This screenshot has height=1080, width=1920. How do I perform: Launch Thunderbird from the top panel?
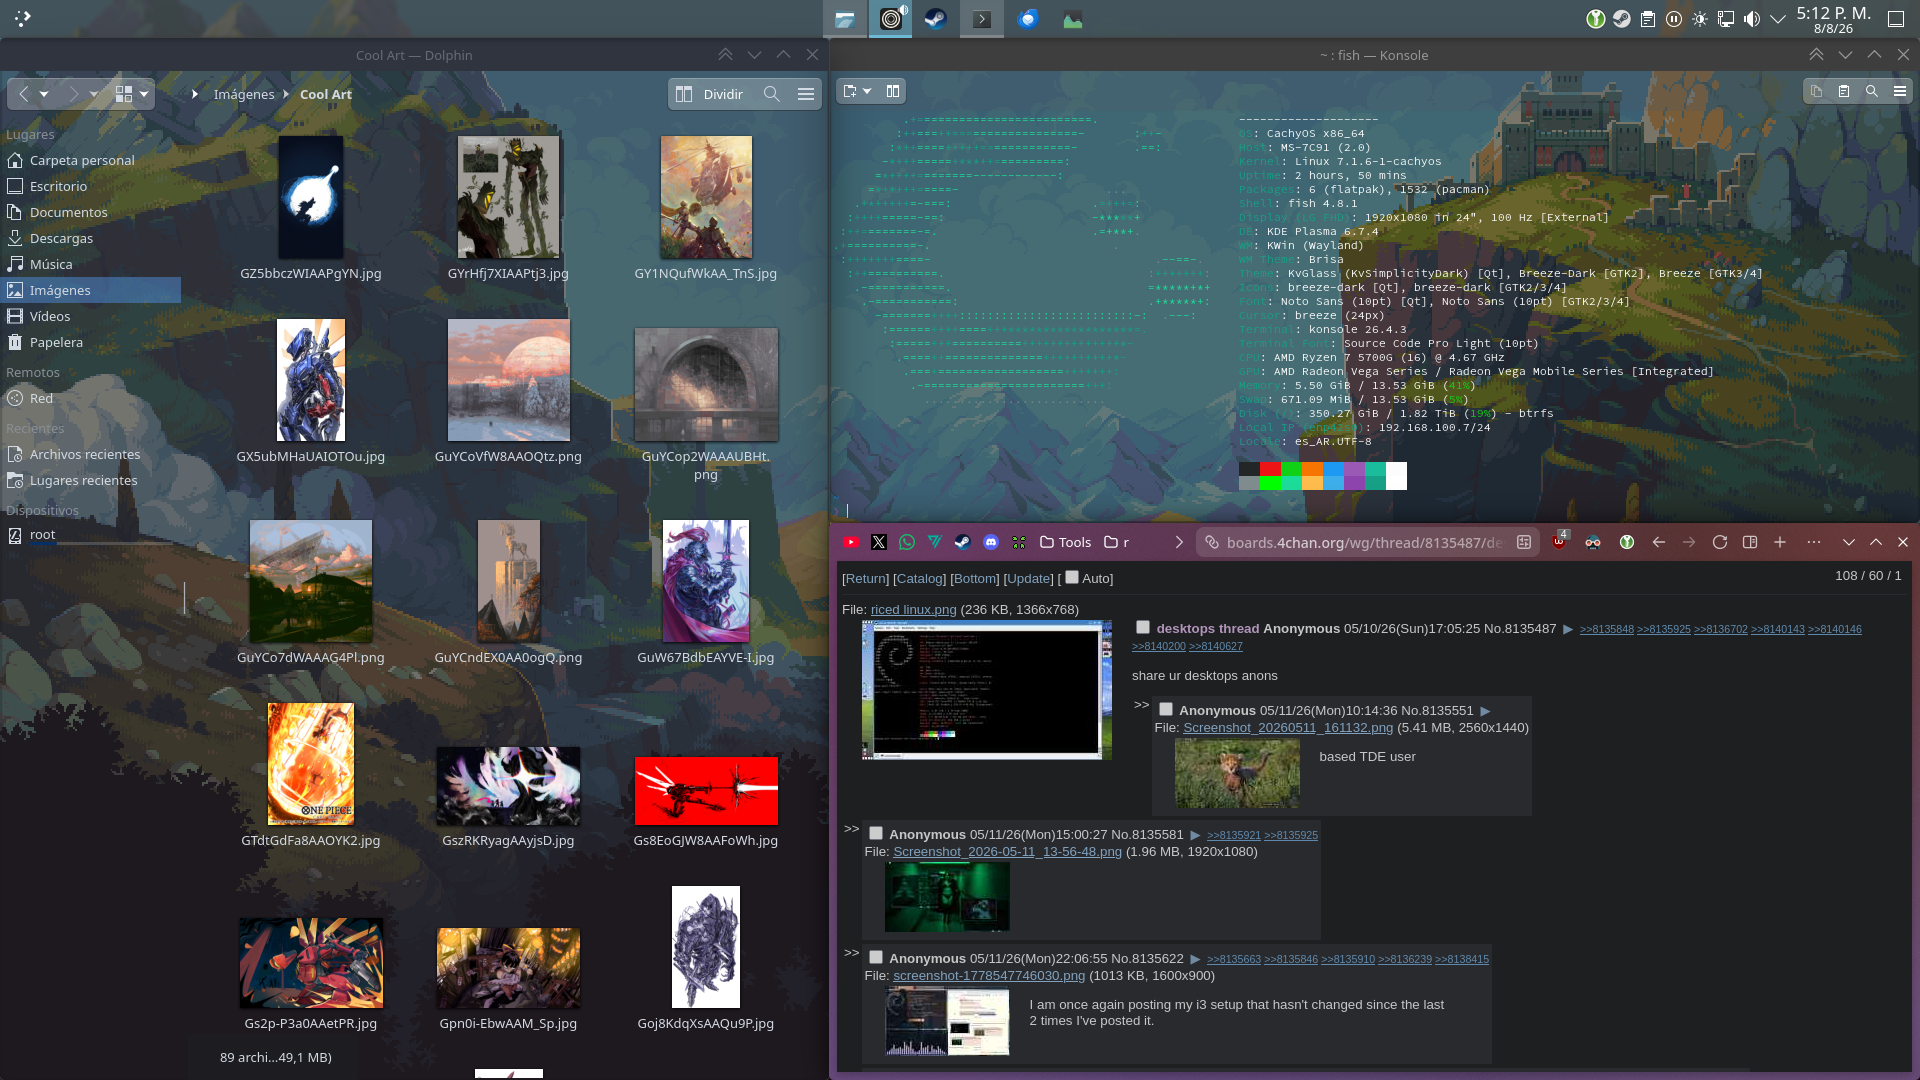point(1028,19)
